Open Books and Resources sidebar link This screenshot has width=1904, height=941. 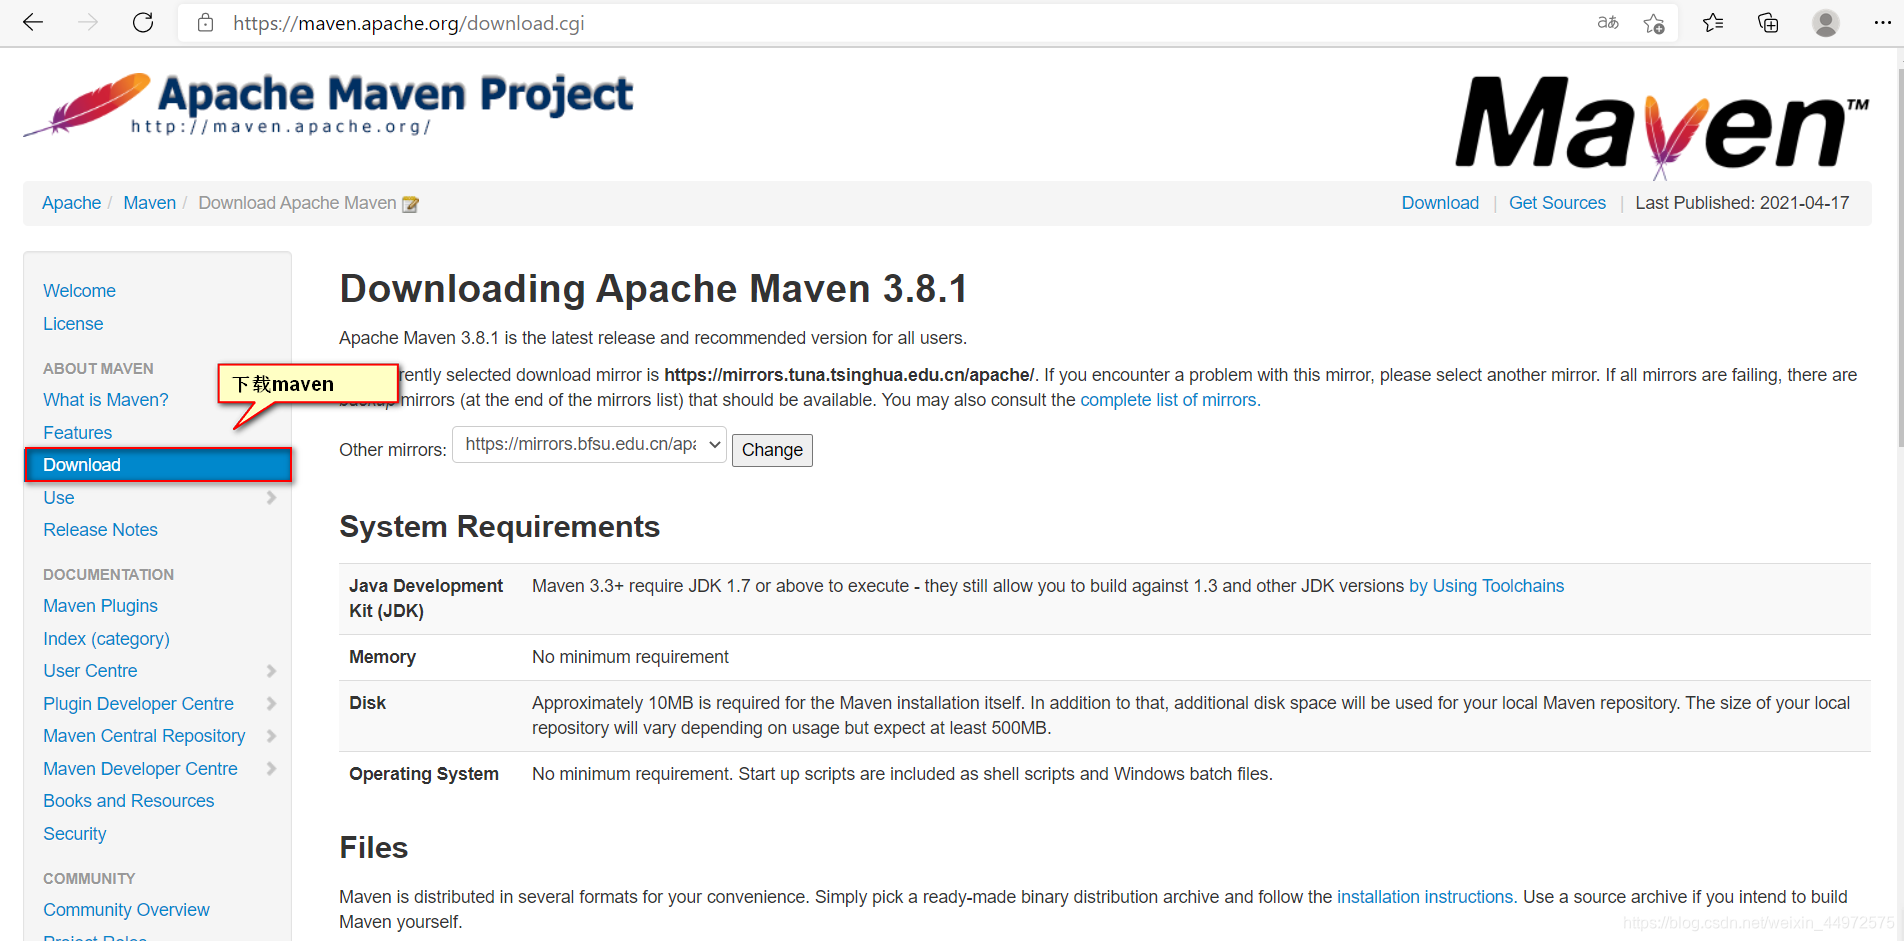[128, 801]
